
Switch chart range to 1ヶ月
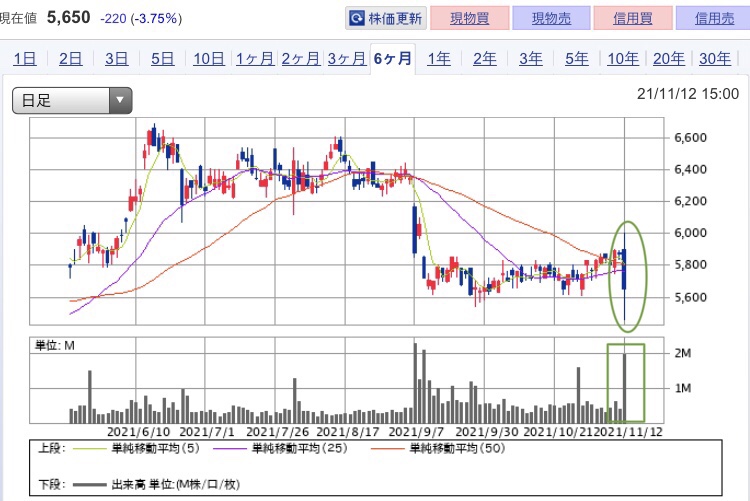254,59
